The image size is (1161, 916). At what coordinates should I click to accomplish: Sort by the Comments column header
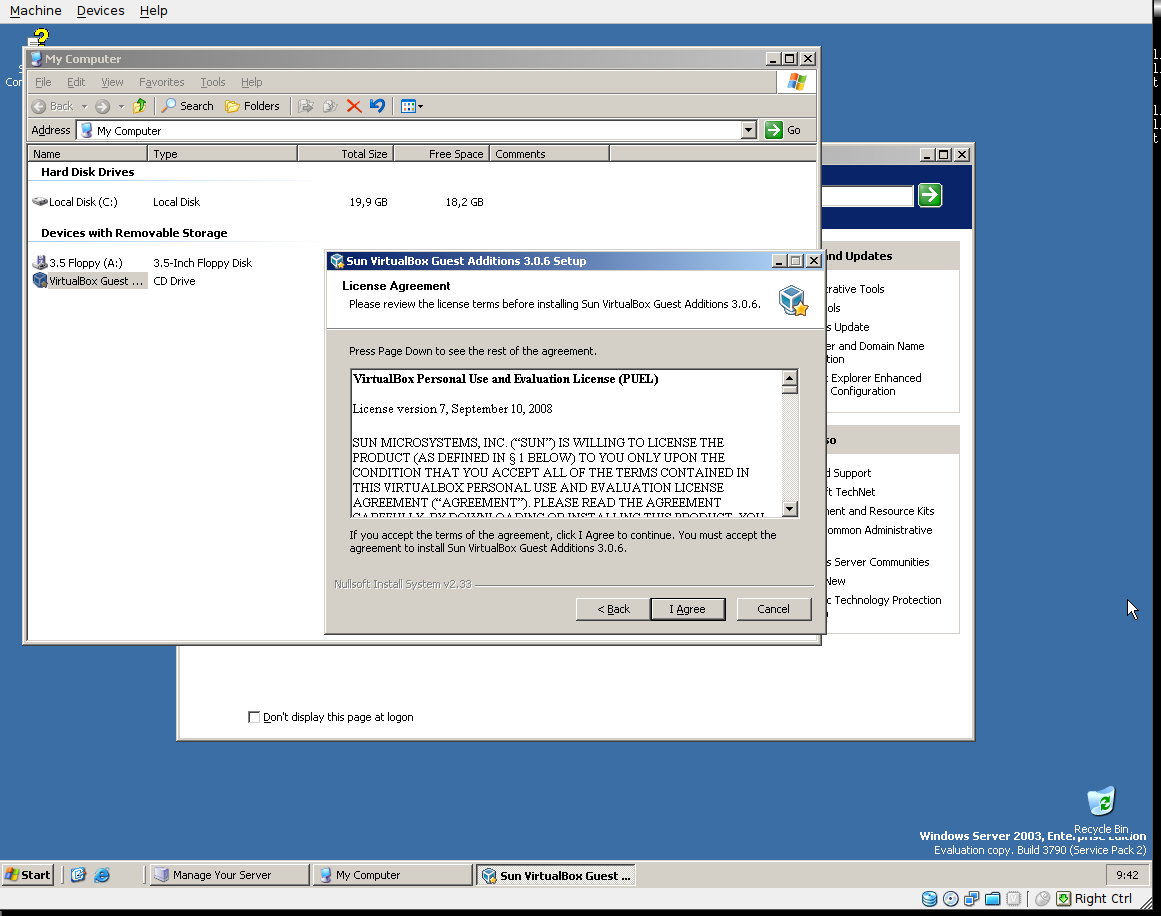549,154
